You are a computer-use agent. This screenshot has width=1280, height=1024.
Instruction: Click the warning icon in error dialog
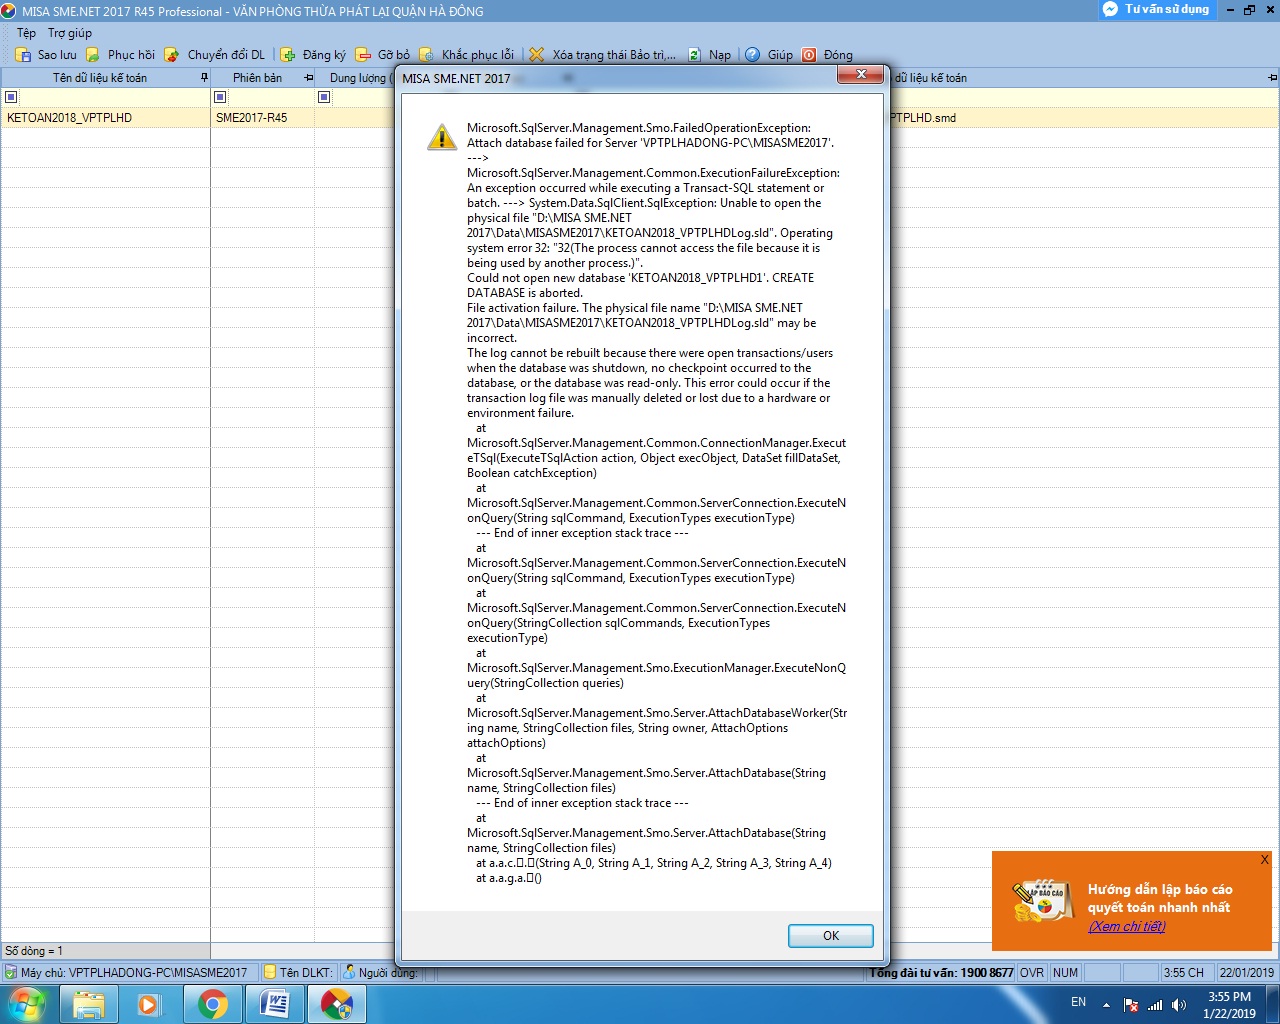click(x=442, y=138)
